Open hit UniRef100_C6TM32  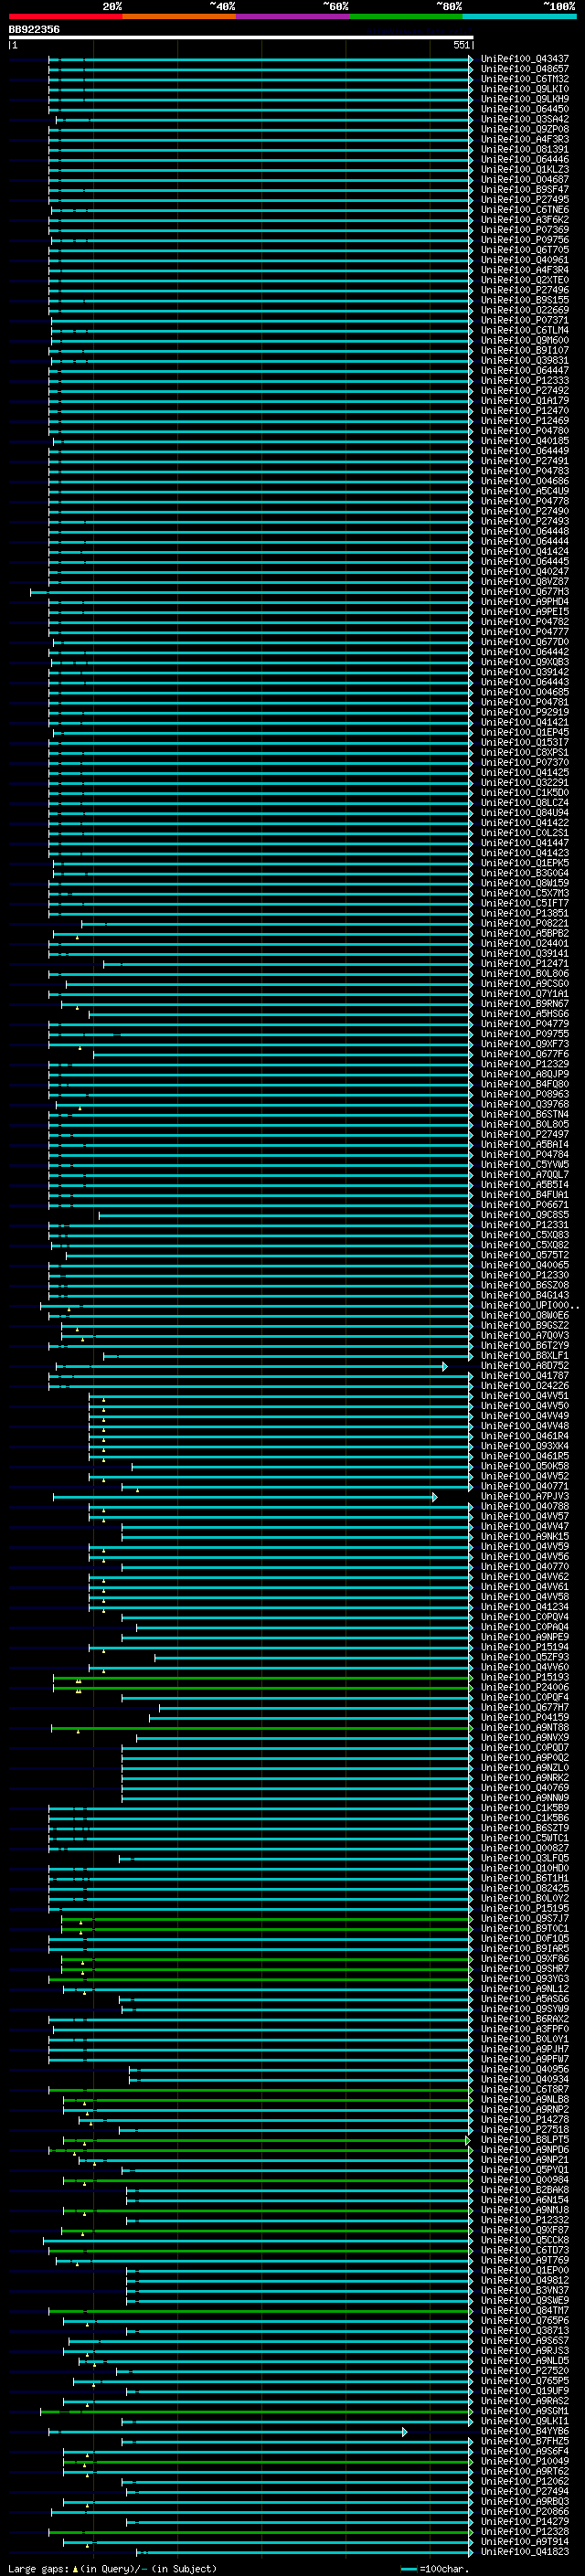[524, 79]
